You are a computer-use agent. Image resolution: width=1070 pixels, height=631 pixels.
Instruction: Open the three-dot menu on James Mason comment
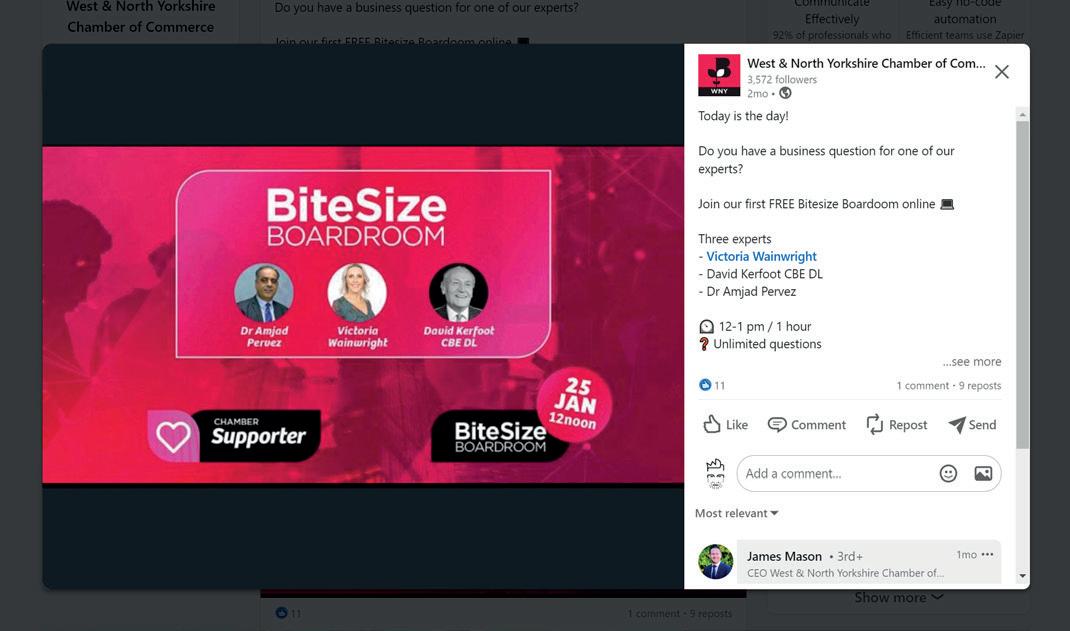click(x=987, y=555)
